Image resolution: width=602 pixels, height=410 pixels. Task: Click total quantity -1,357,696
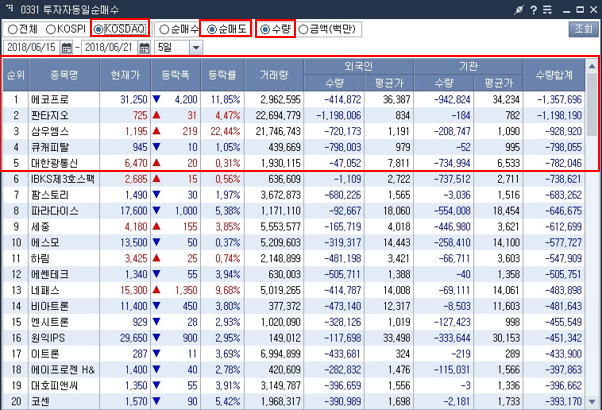[x=559, y=99]
